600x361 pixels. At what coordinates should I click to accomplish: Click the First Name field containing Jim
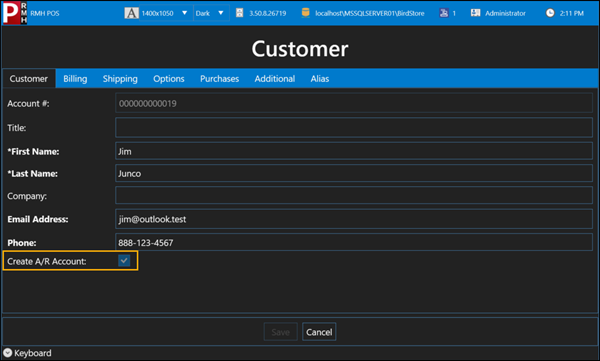(x=354, y=151)
